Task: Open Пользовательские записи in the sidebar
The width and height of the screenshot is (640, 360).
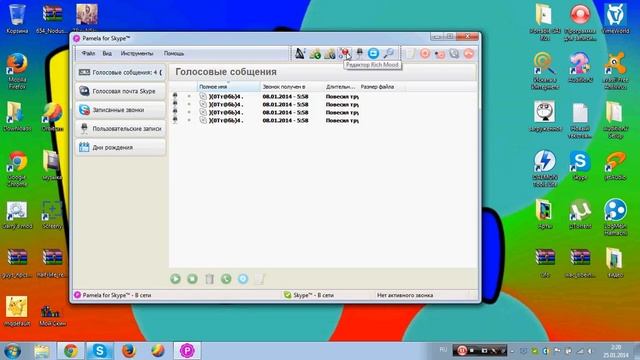Action: pos(120,129)
